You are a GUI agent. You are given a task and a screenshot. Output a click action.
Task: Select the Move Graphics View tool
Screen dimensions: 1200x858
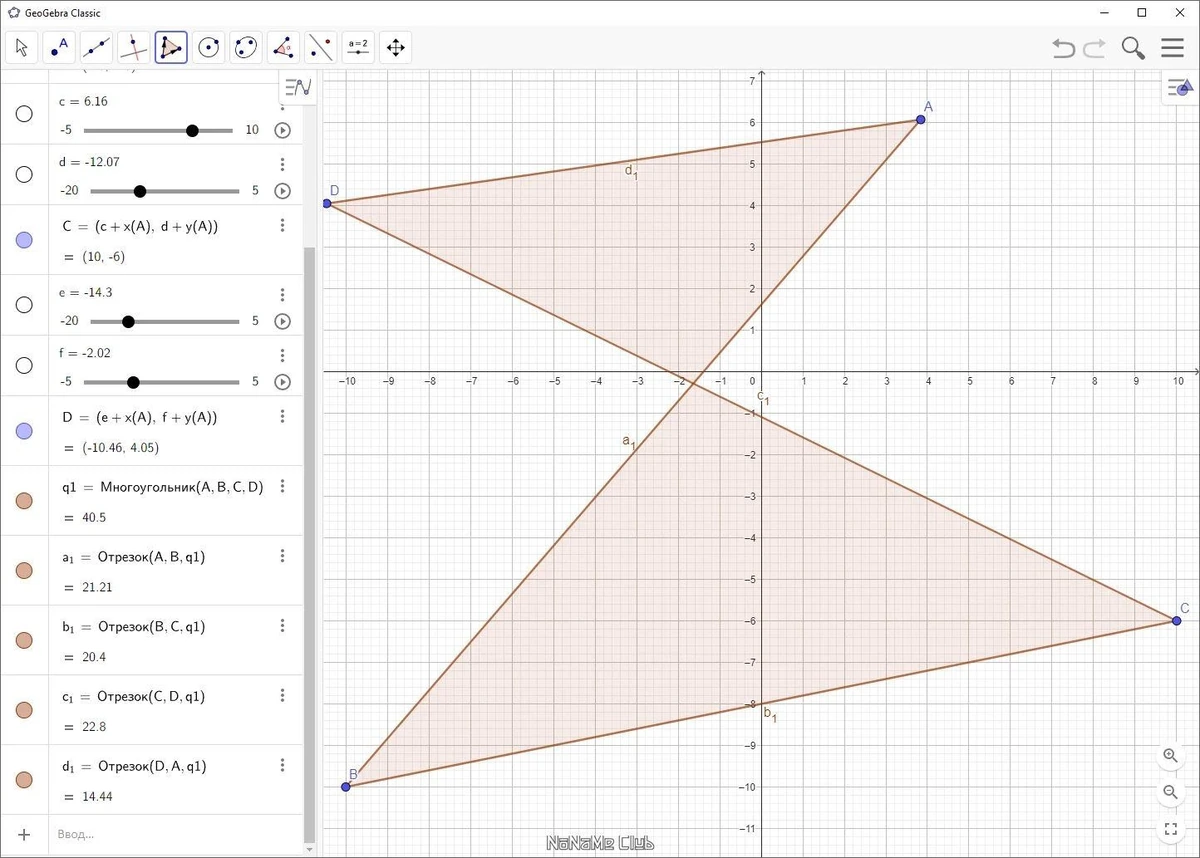(395, 47)
